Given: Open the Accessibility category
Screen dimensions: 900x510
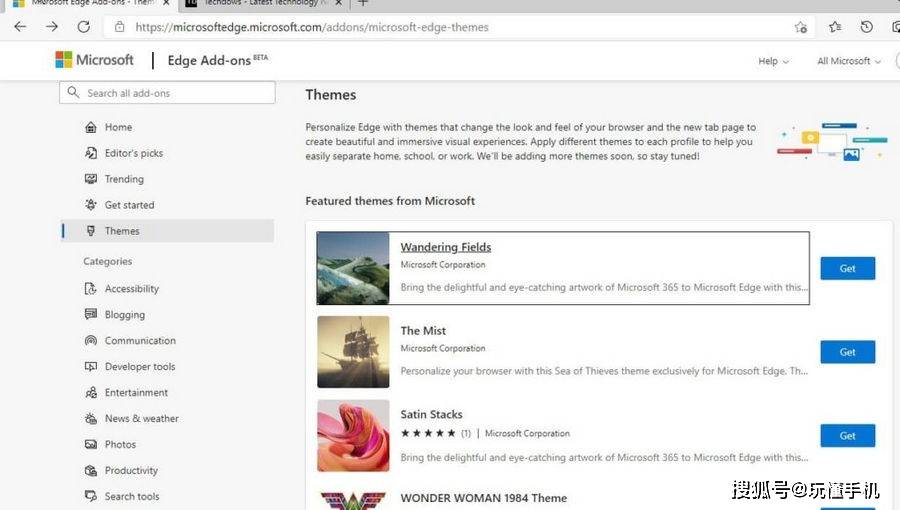Looking at the screenshot, I should point(131,289).
